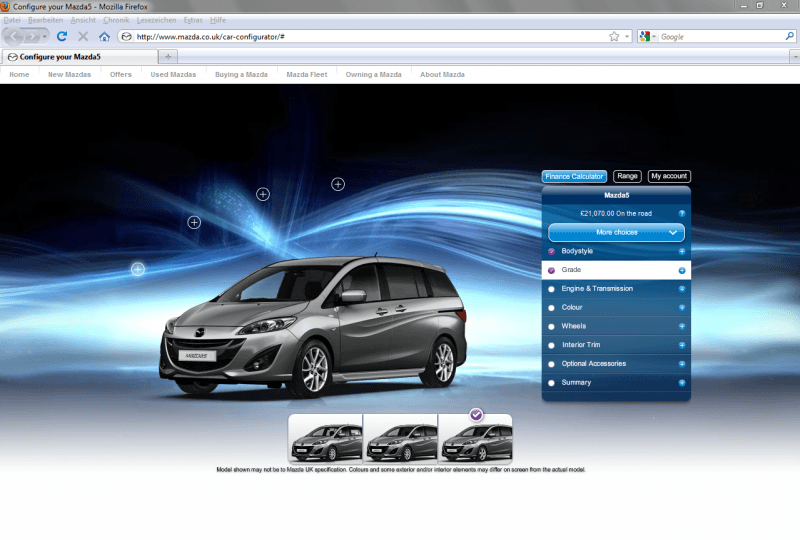Open the About Mazda link
This screenshot has width=800, height=540.
pyautogui.click(x=442, y=75)
